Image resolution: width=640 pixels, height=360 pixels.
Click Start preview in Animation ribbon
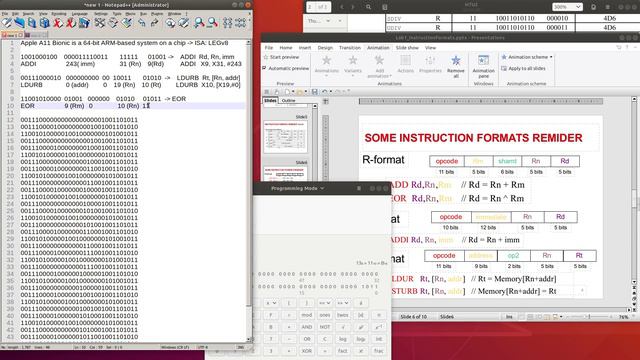coord(281,57)
